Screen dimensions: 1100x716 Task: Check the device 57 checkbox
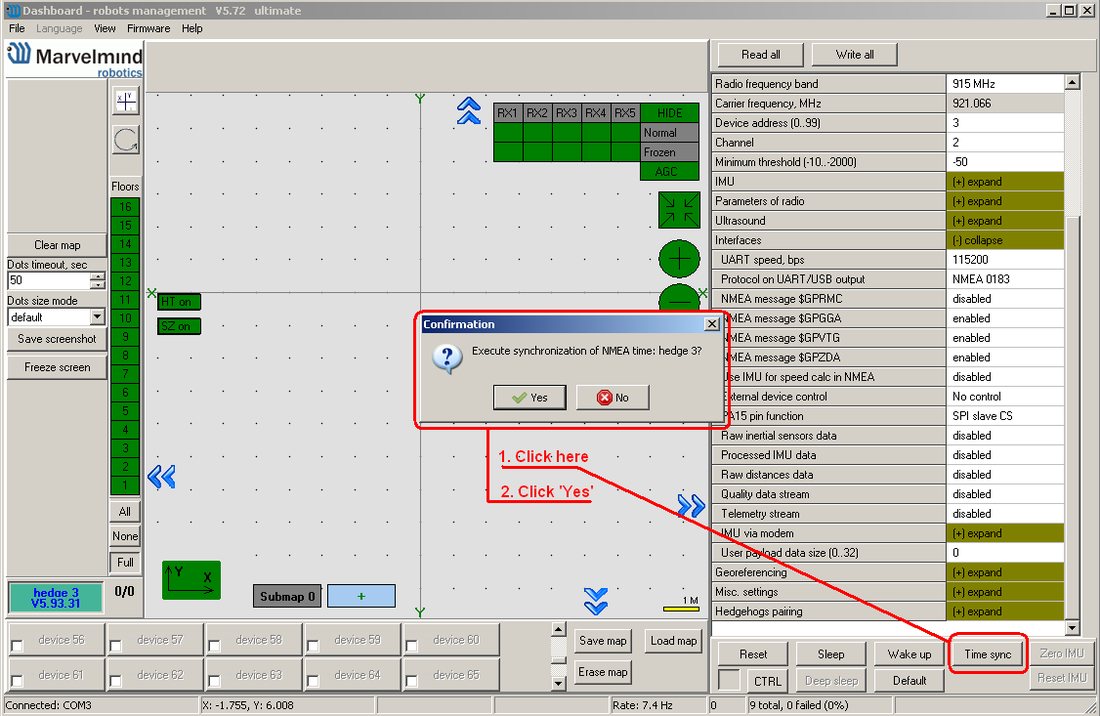(x=116, y=645)
